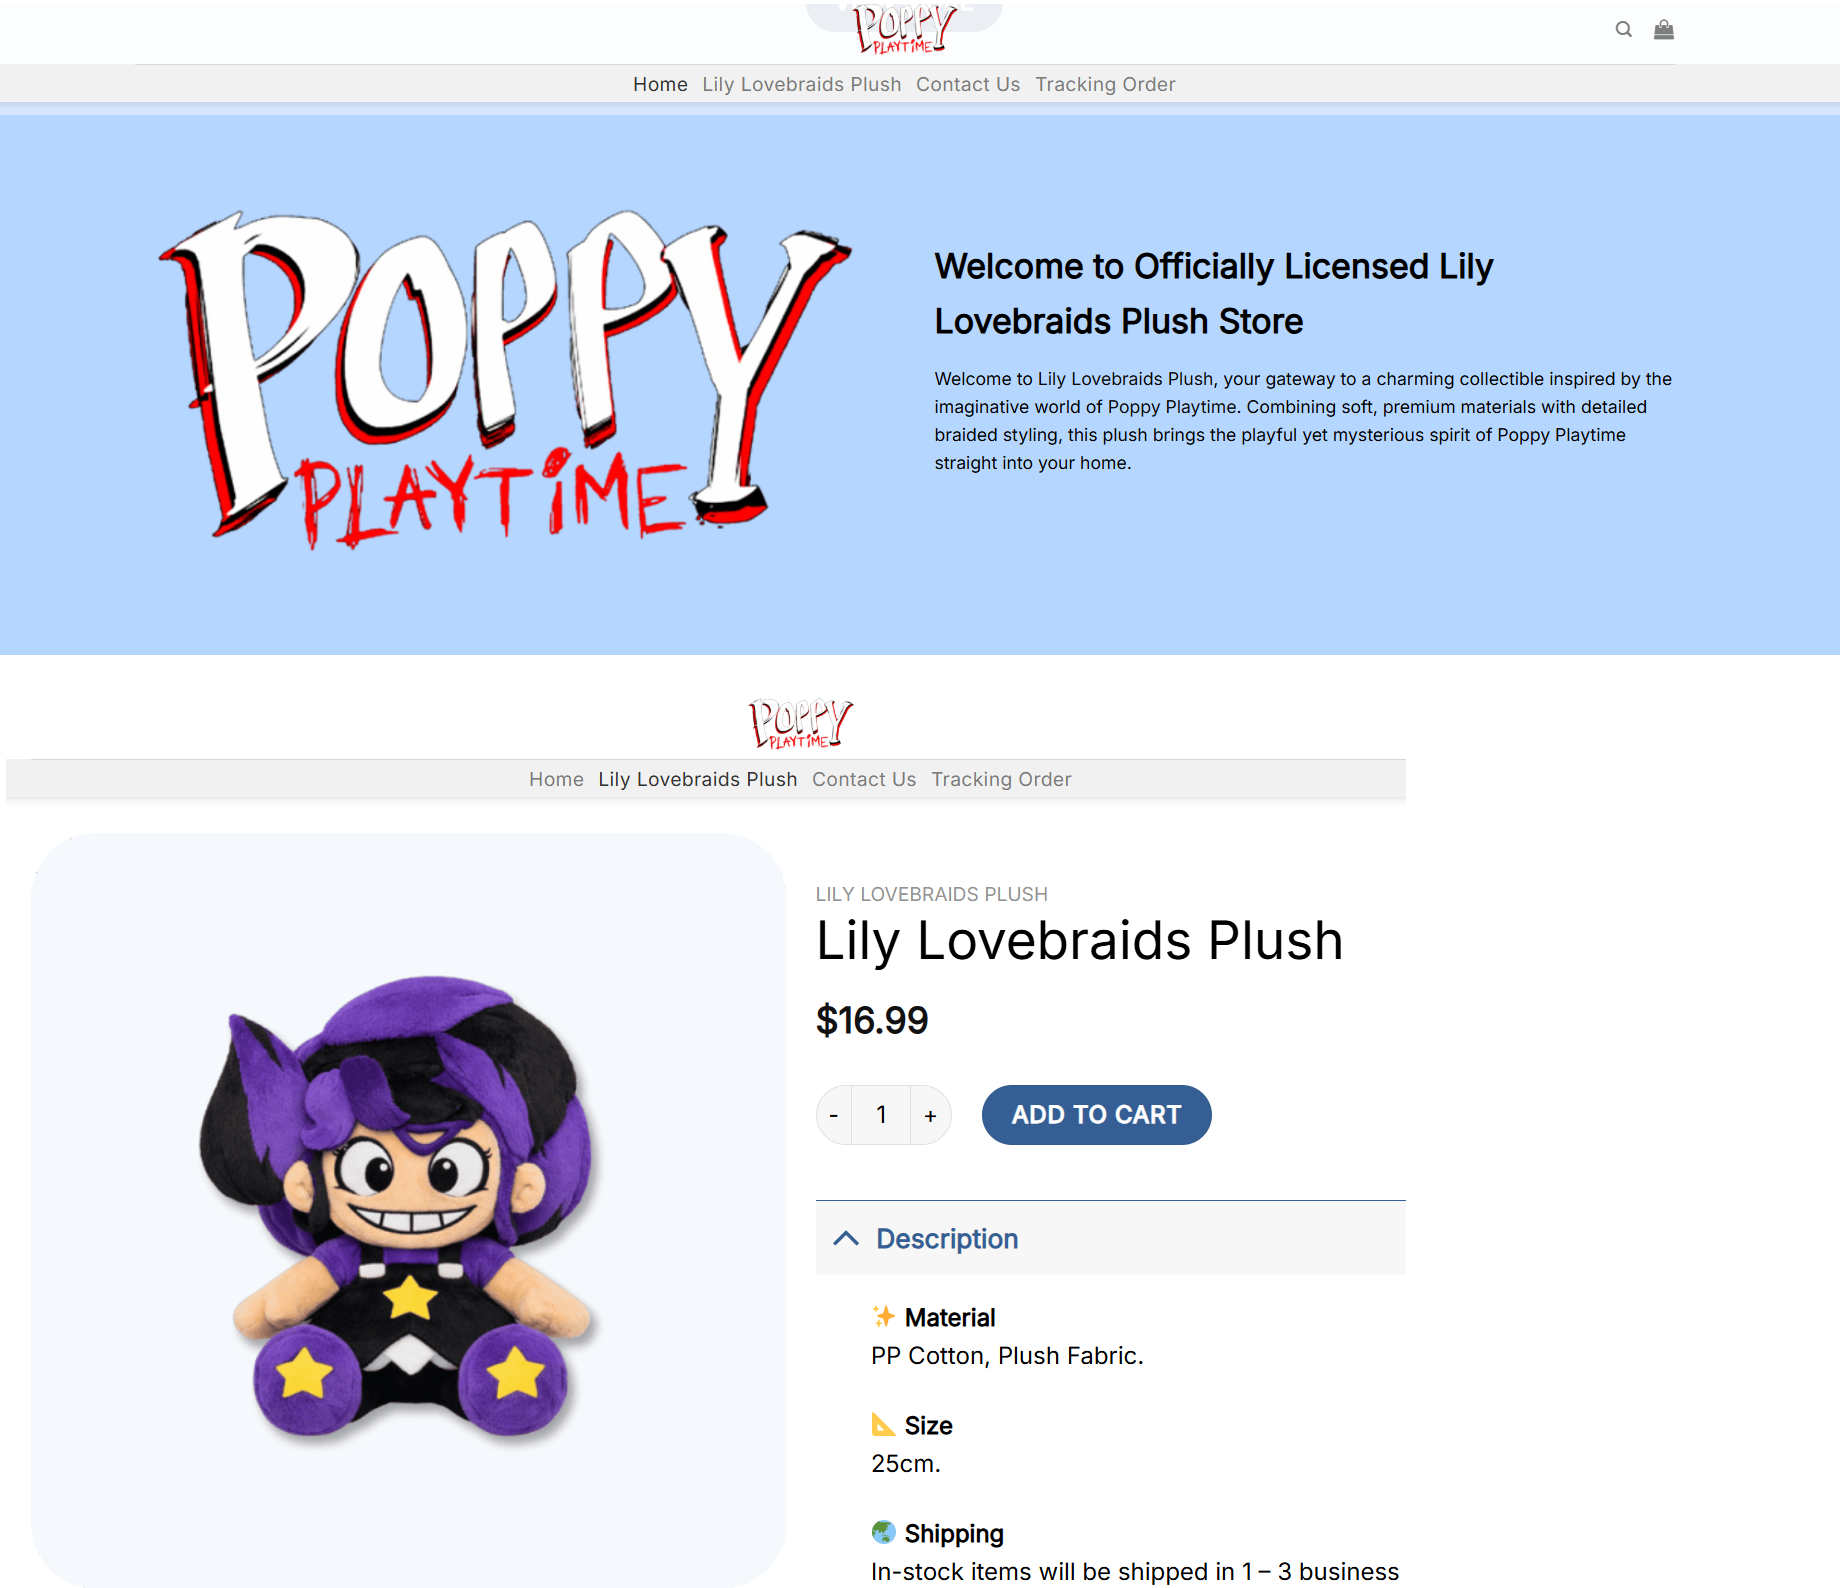Open the shopping bag cart icon
1840x1588 pixels.
1663,30
